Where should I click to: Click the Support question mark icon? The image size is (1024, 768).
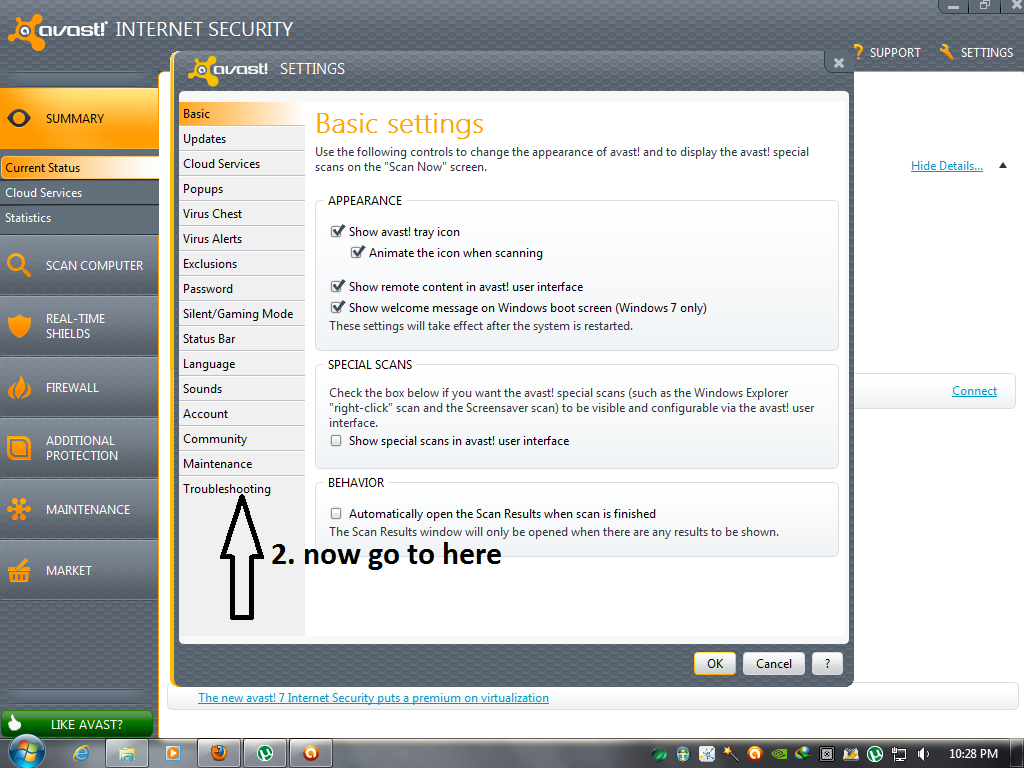[858, 52]
